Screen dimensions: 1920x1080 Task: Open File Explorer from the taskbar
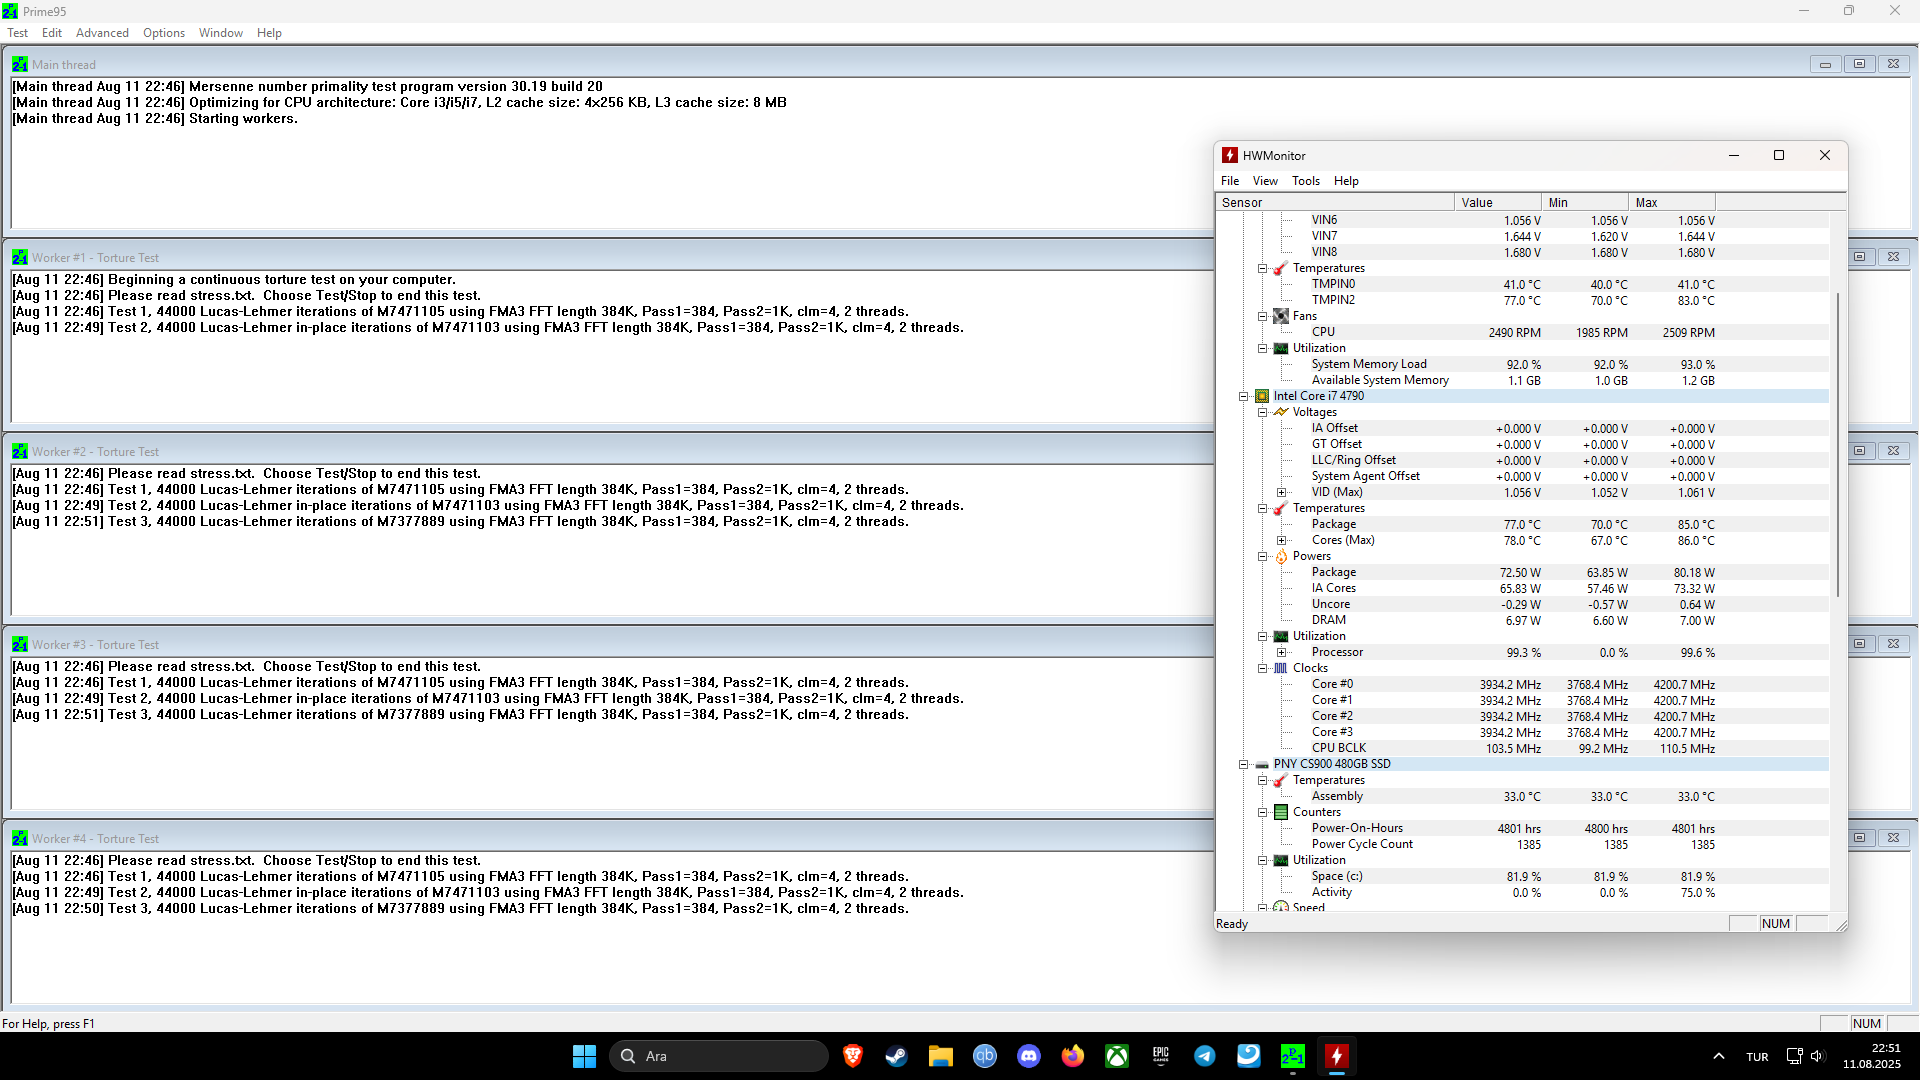941,1056
